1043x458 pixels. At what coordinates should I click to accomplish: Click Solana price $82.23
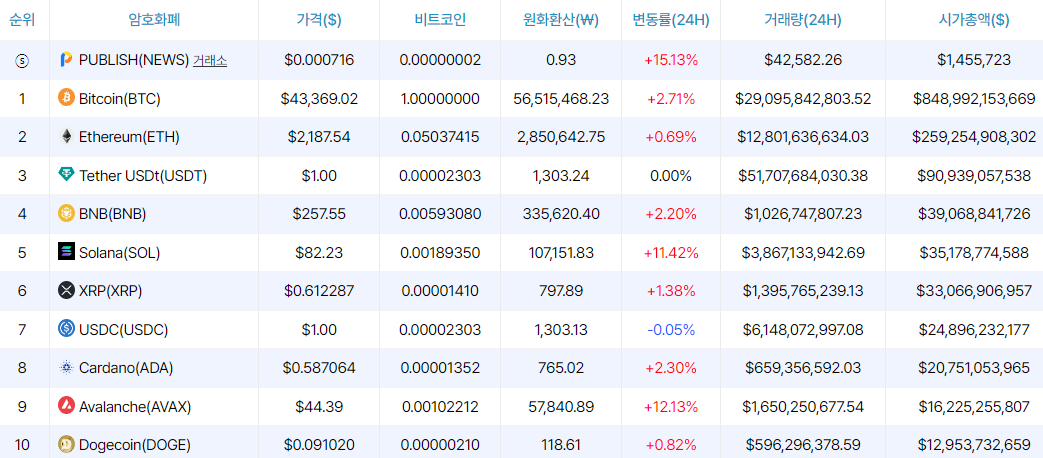[319, 253]
